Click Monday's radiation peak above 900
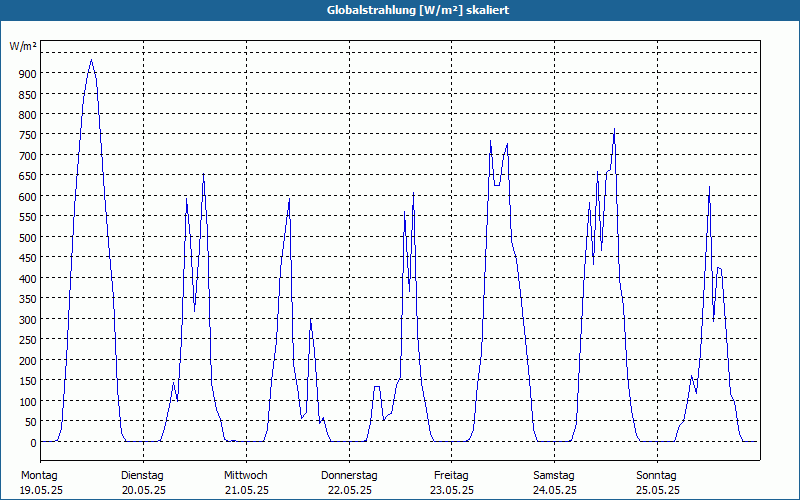The image size is (800, 500). [x=91, y=60]
